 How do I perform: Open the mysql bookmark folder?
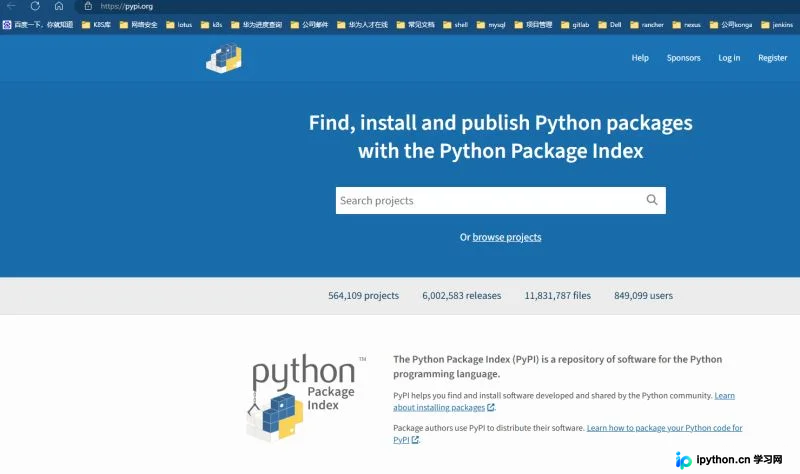pos(491,24)
